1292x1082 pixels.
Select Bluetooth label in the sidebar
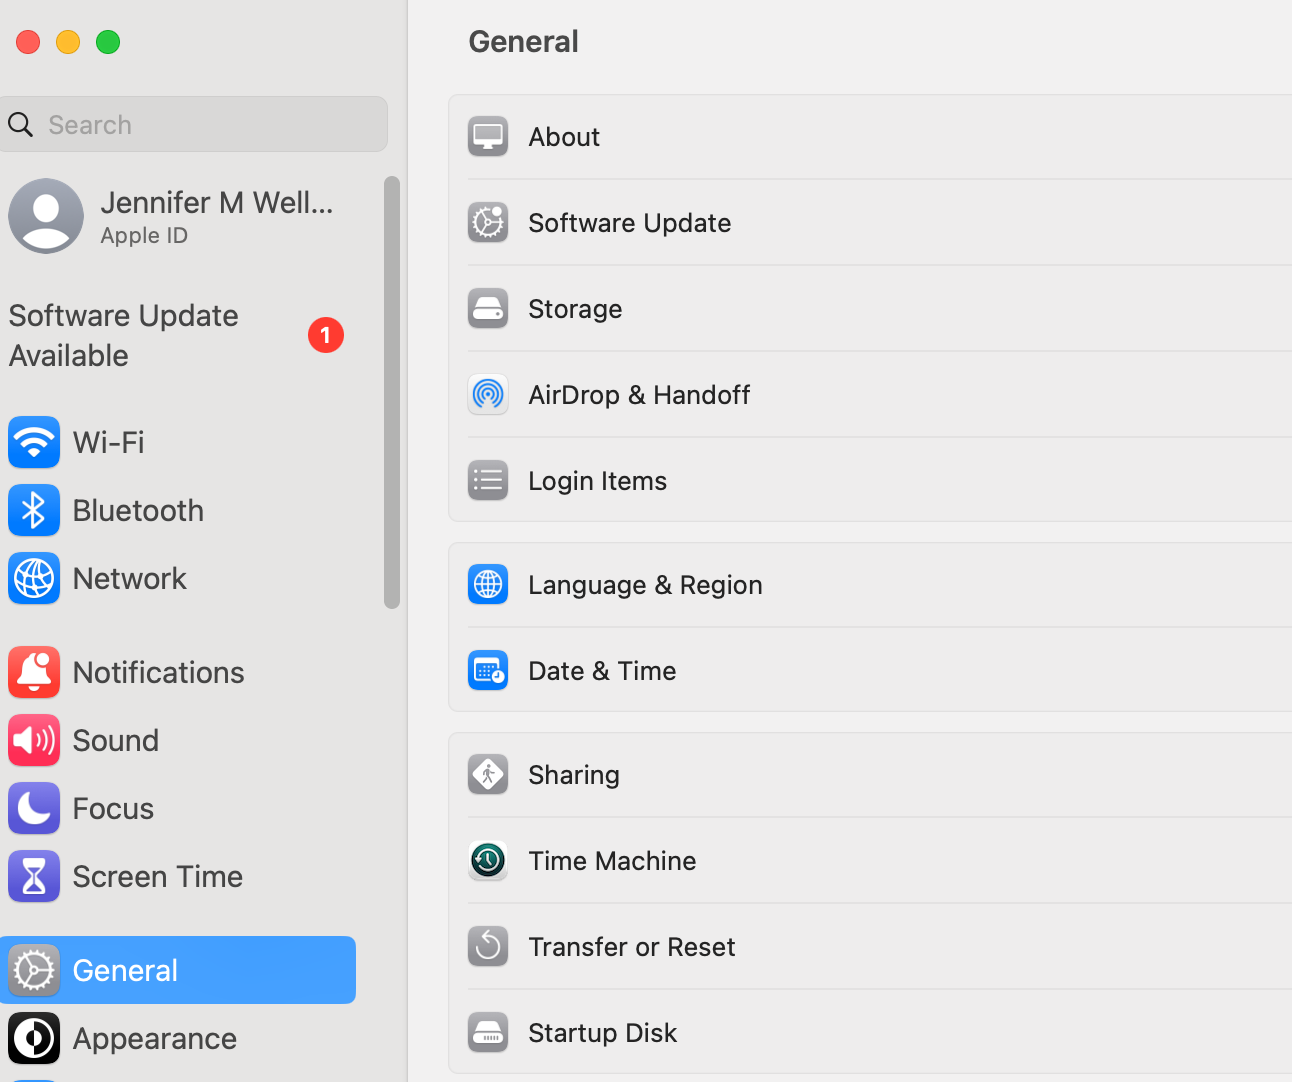138,510
